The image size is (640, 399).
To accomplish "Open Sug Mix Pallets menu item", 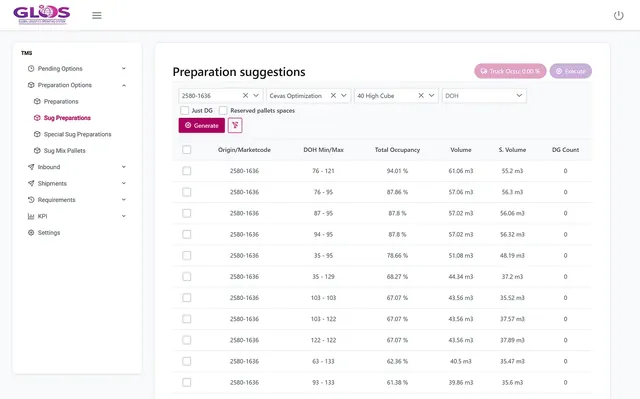I will [x=64, y=150].
